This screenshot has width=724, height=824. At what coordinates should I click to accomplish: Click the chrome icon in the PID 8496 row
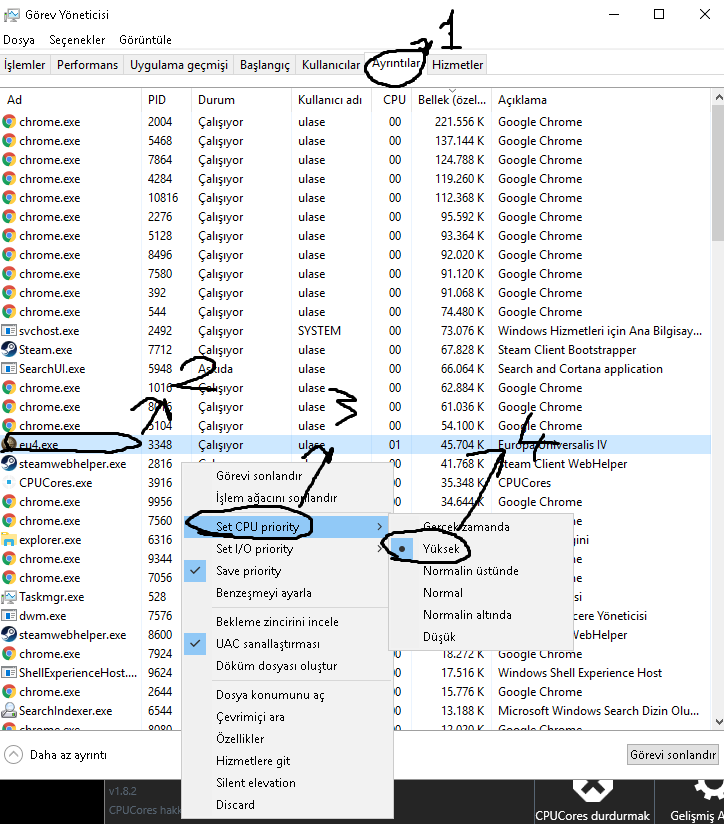[x=8, y=255]
